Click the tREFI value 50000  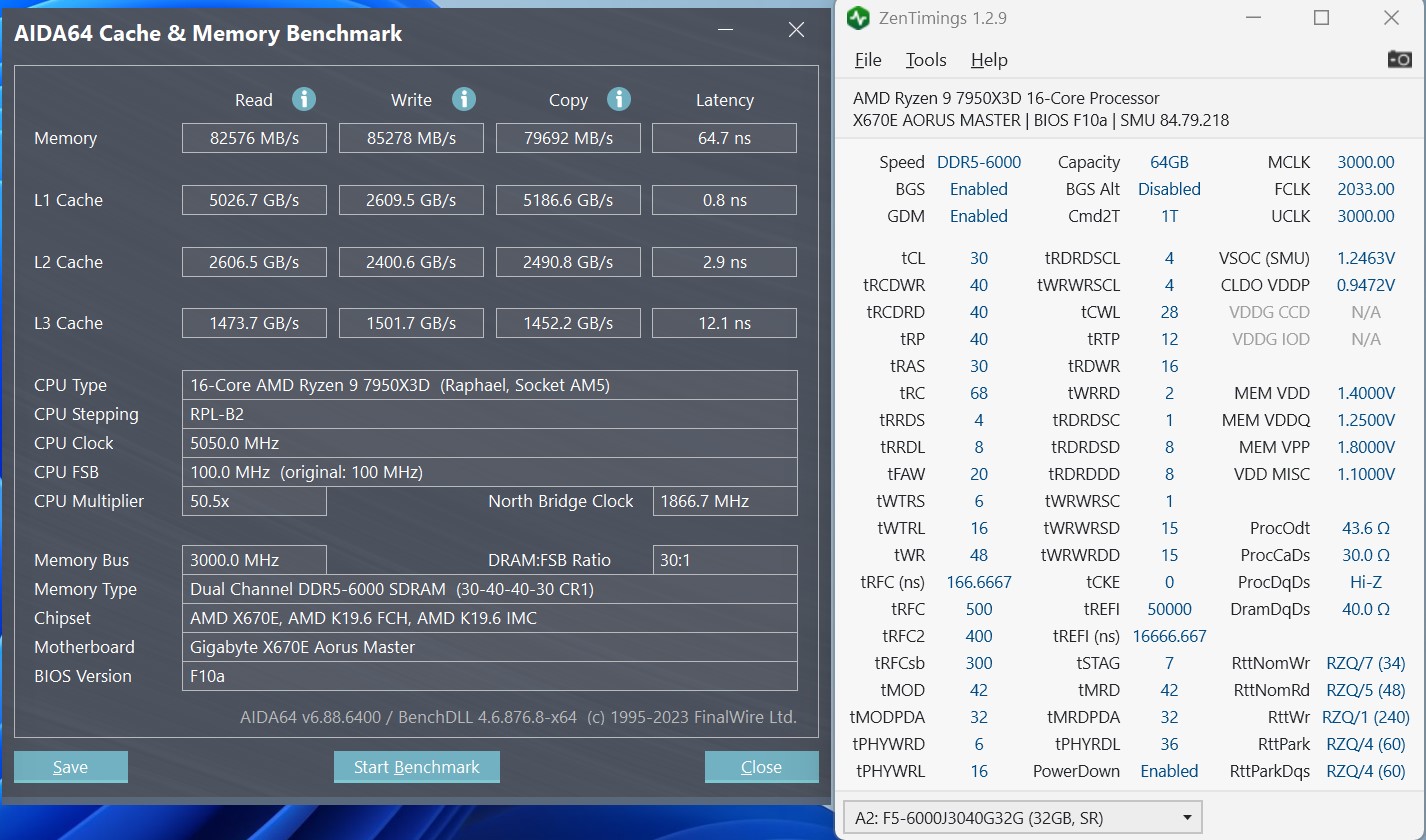1169,609
